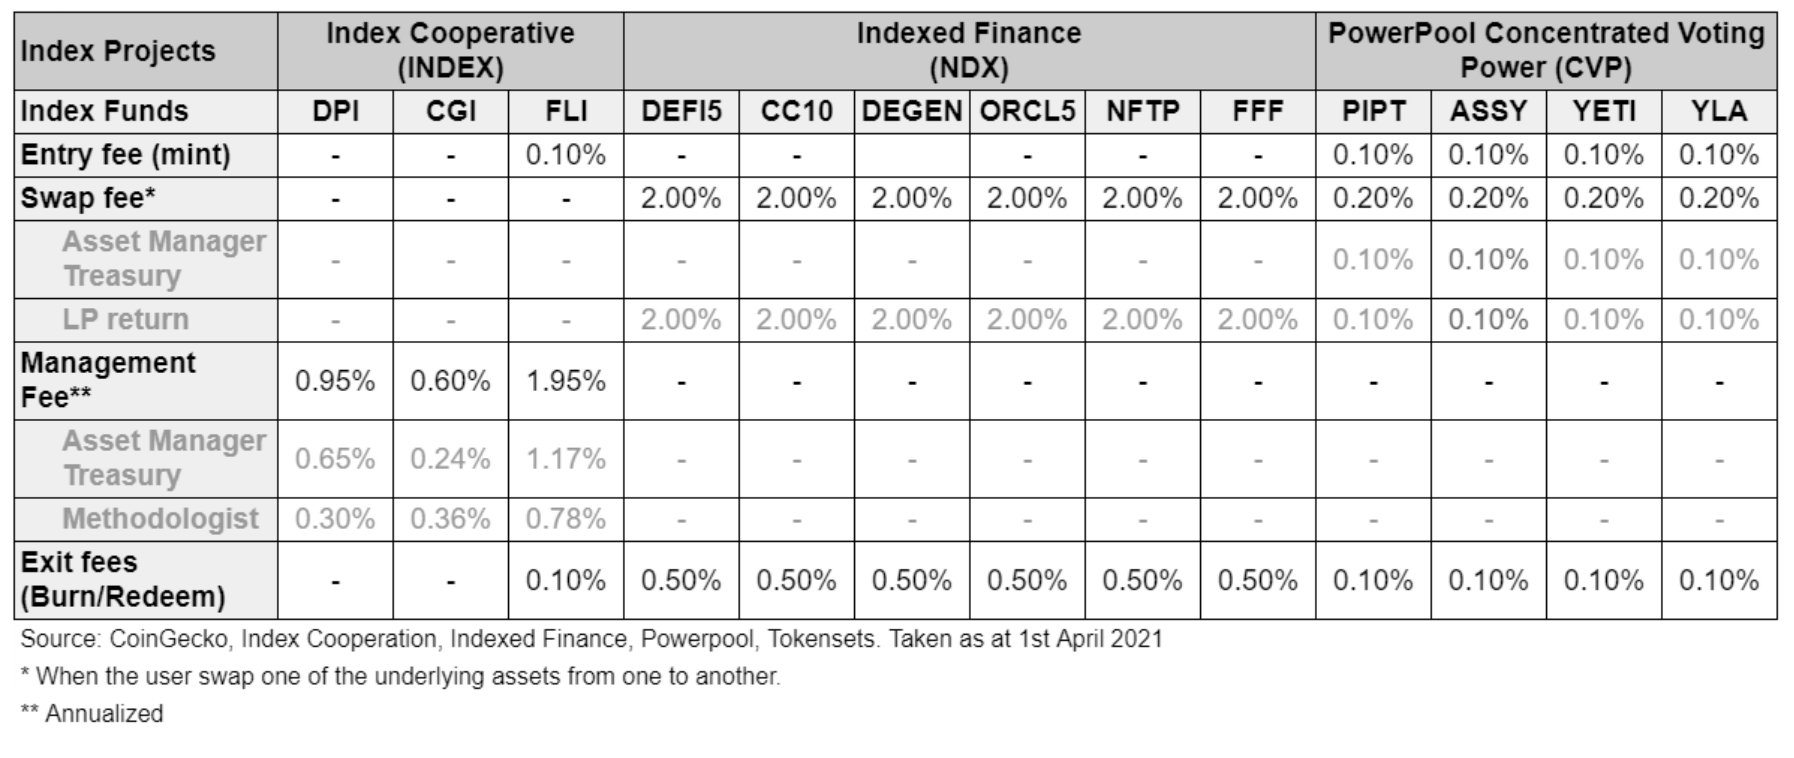Viewport: 1794px width, 758px height.
Task: Click the DEGEN column header
Action: [x=911, y=111]
